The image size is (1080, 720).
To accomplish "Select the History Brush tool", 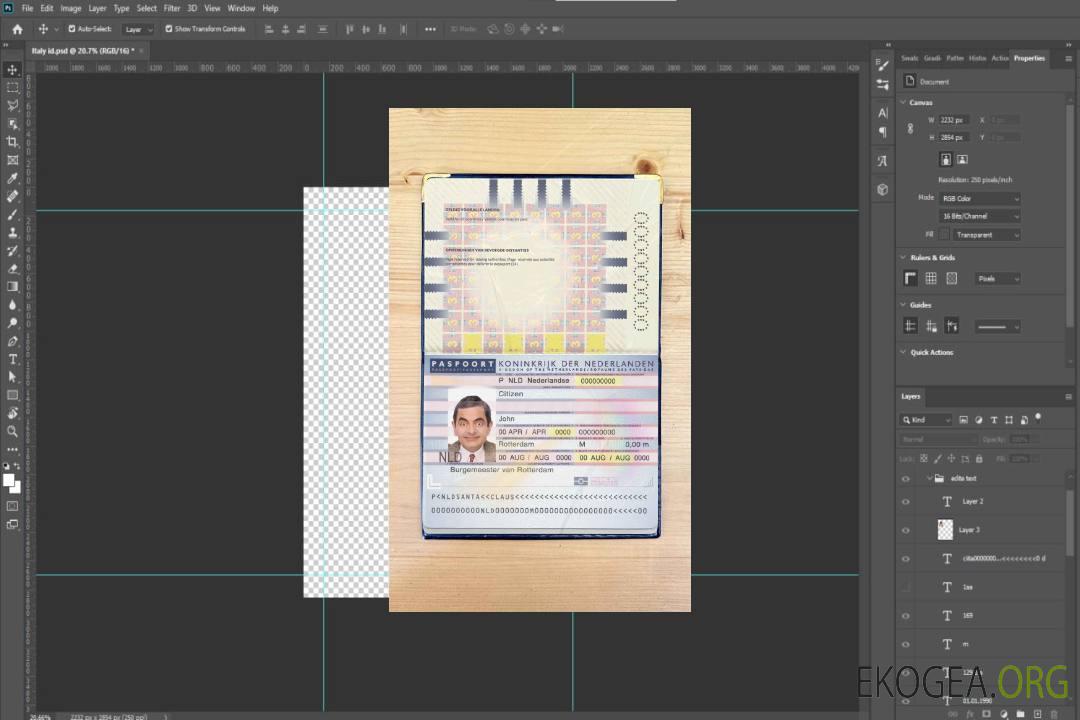I will [12, 250].
